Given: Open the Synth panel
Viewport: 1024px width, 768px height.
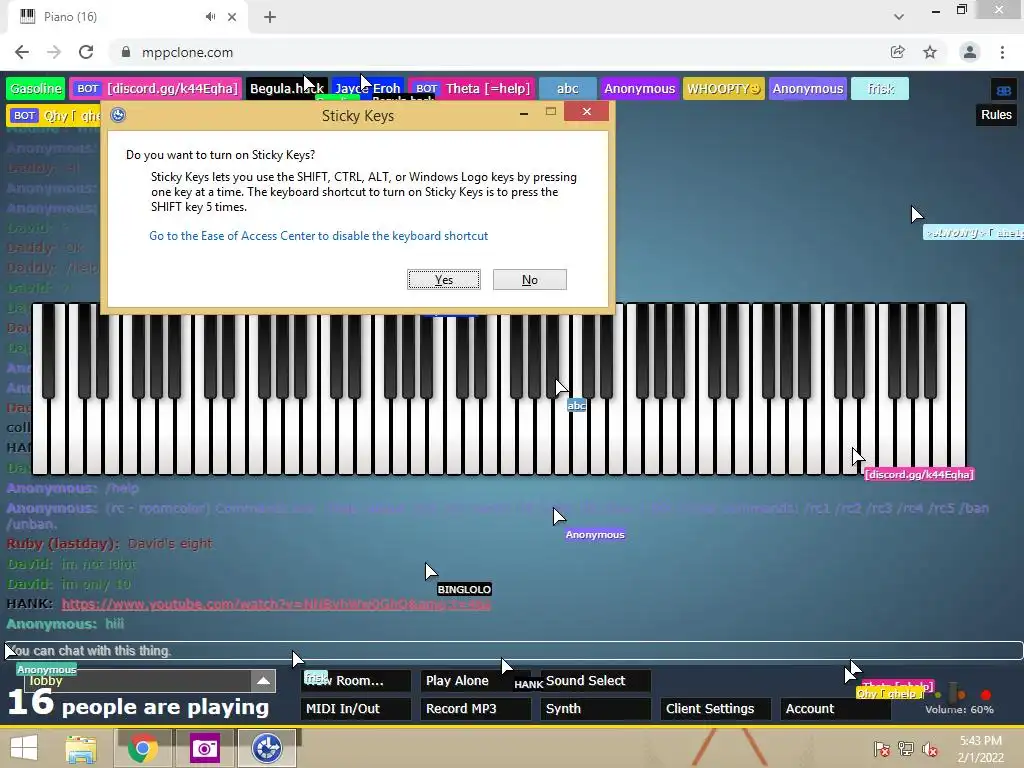Looking at the screenshot, I should point(596,709).
